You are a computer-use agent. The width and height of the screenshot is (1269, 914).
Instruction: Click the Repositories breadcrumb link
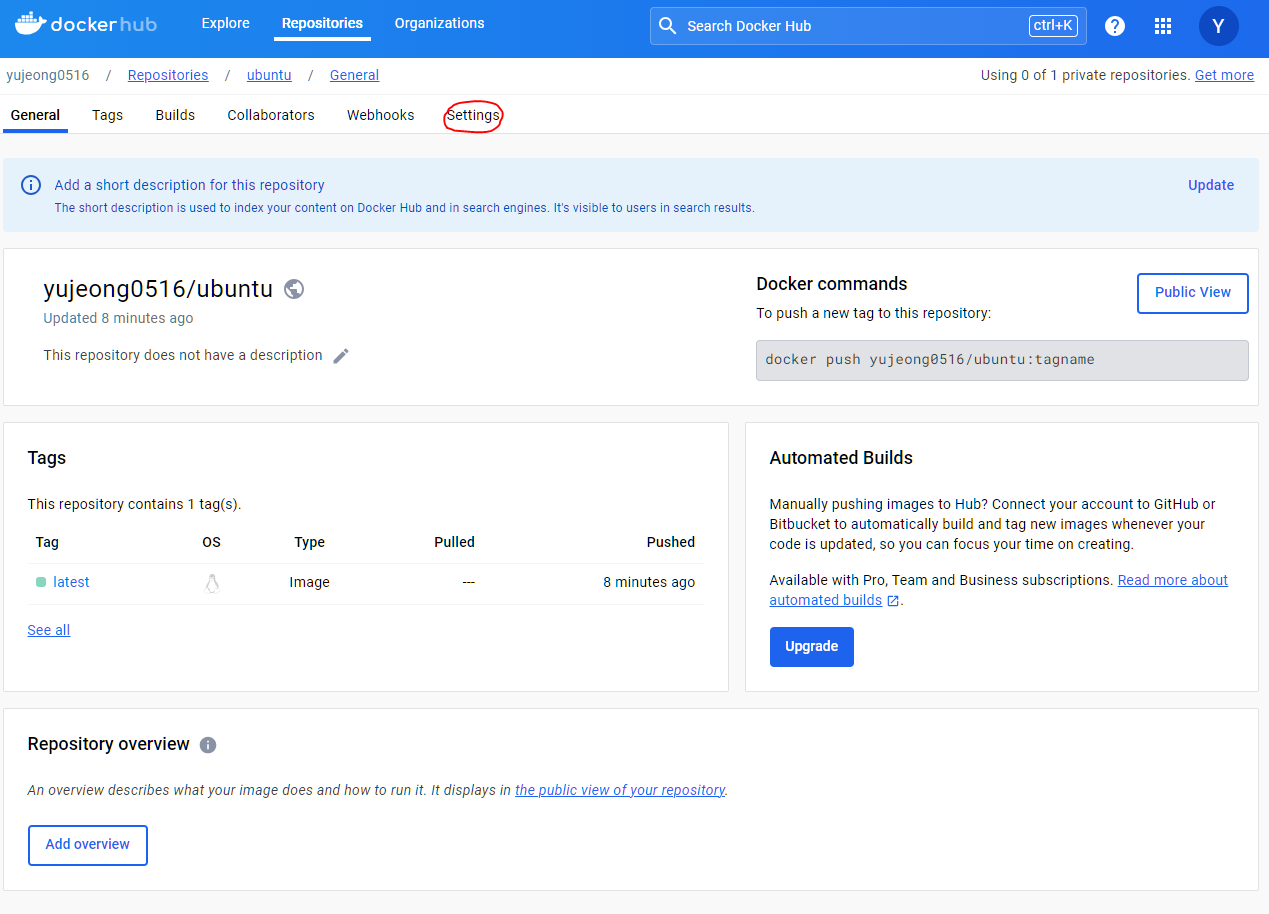168,75
